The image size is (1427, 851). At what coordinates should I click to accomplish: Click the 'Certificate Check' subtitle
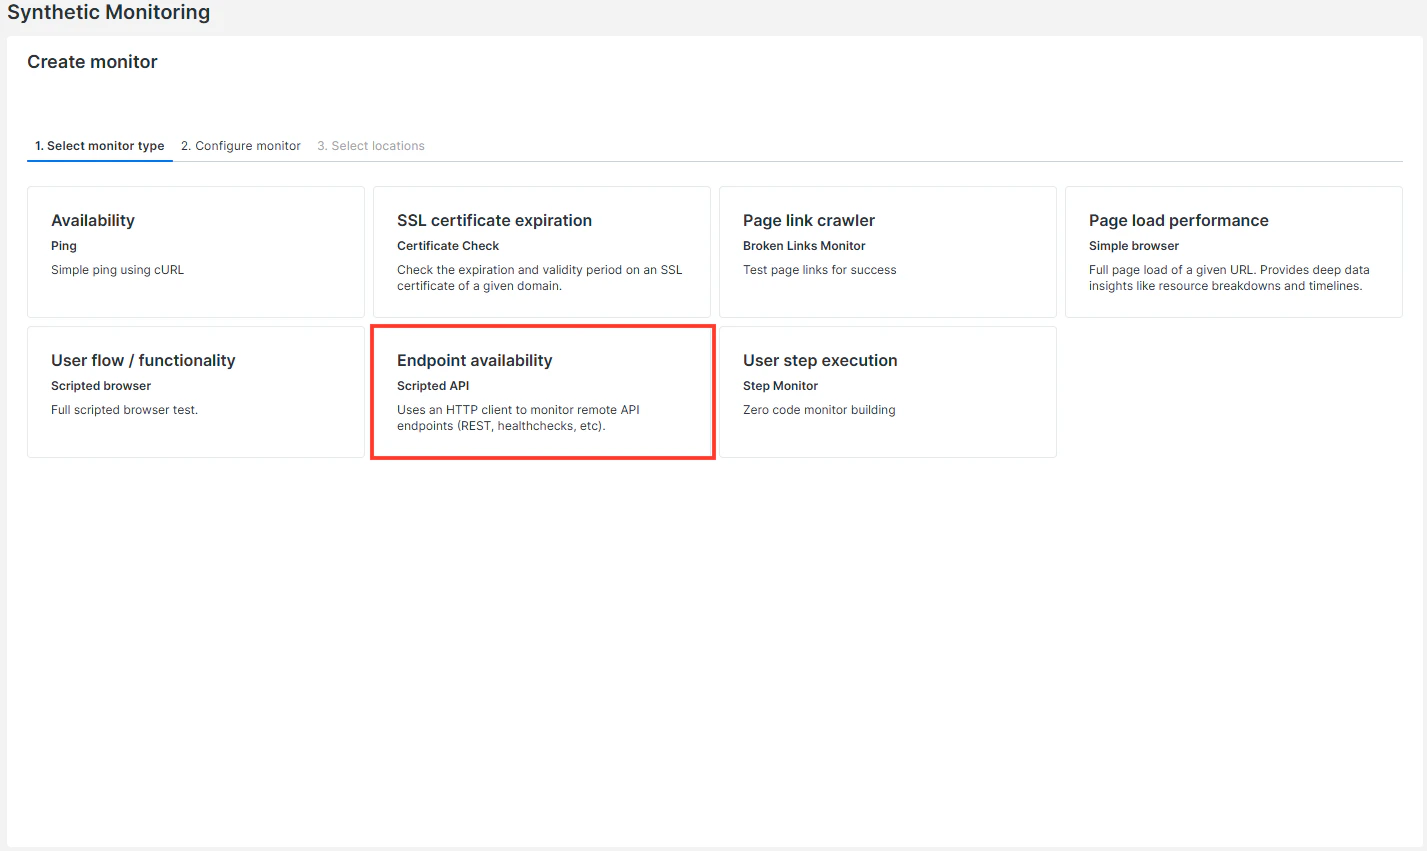[x=448, y=246]
